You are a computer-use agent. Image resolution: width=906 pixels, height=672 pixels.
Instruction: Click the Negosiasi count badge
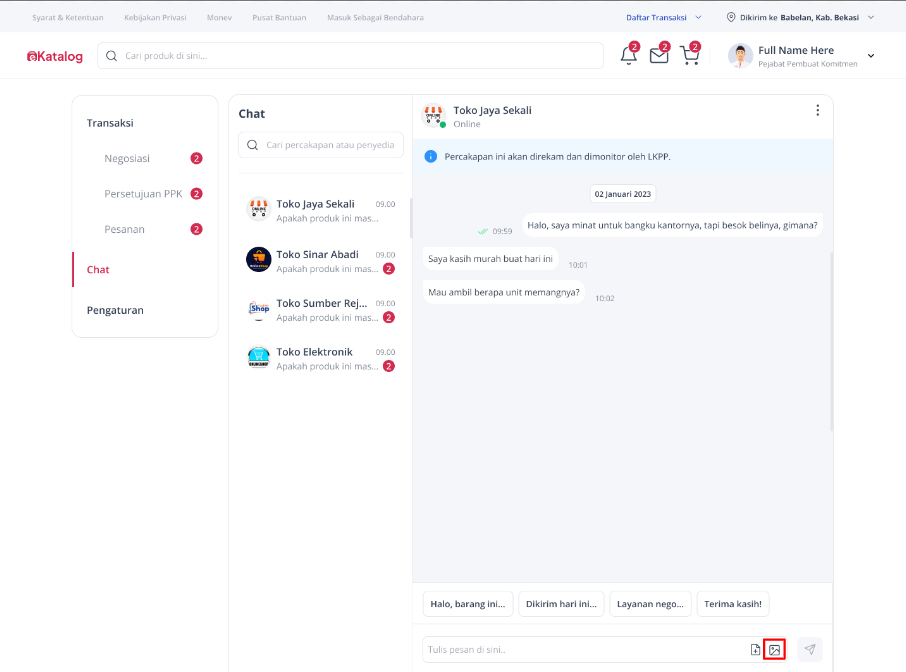tap(196, 158)
